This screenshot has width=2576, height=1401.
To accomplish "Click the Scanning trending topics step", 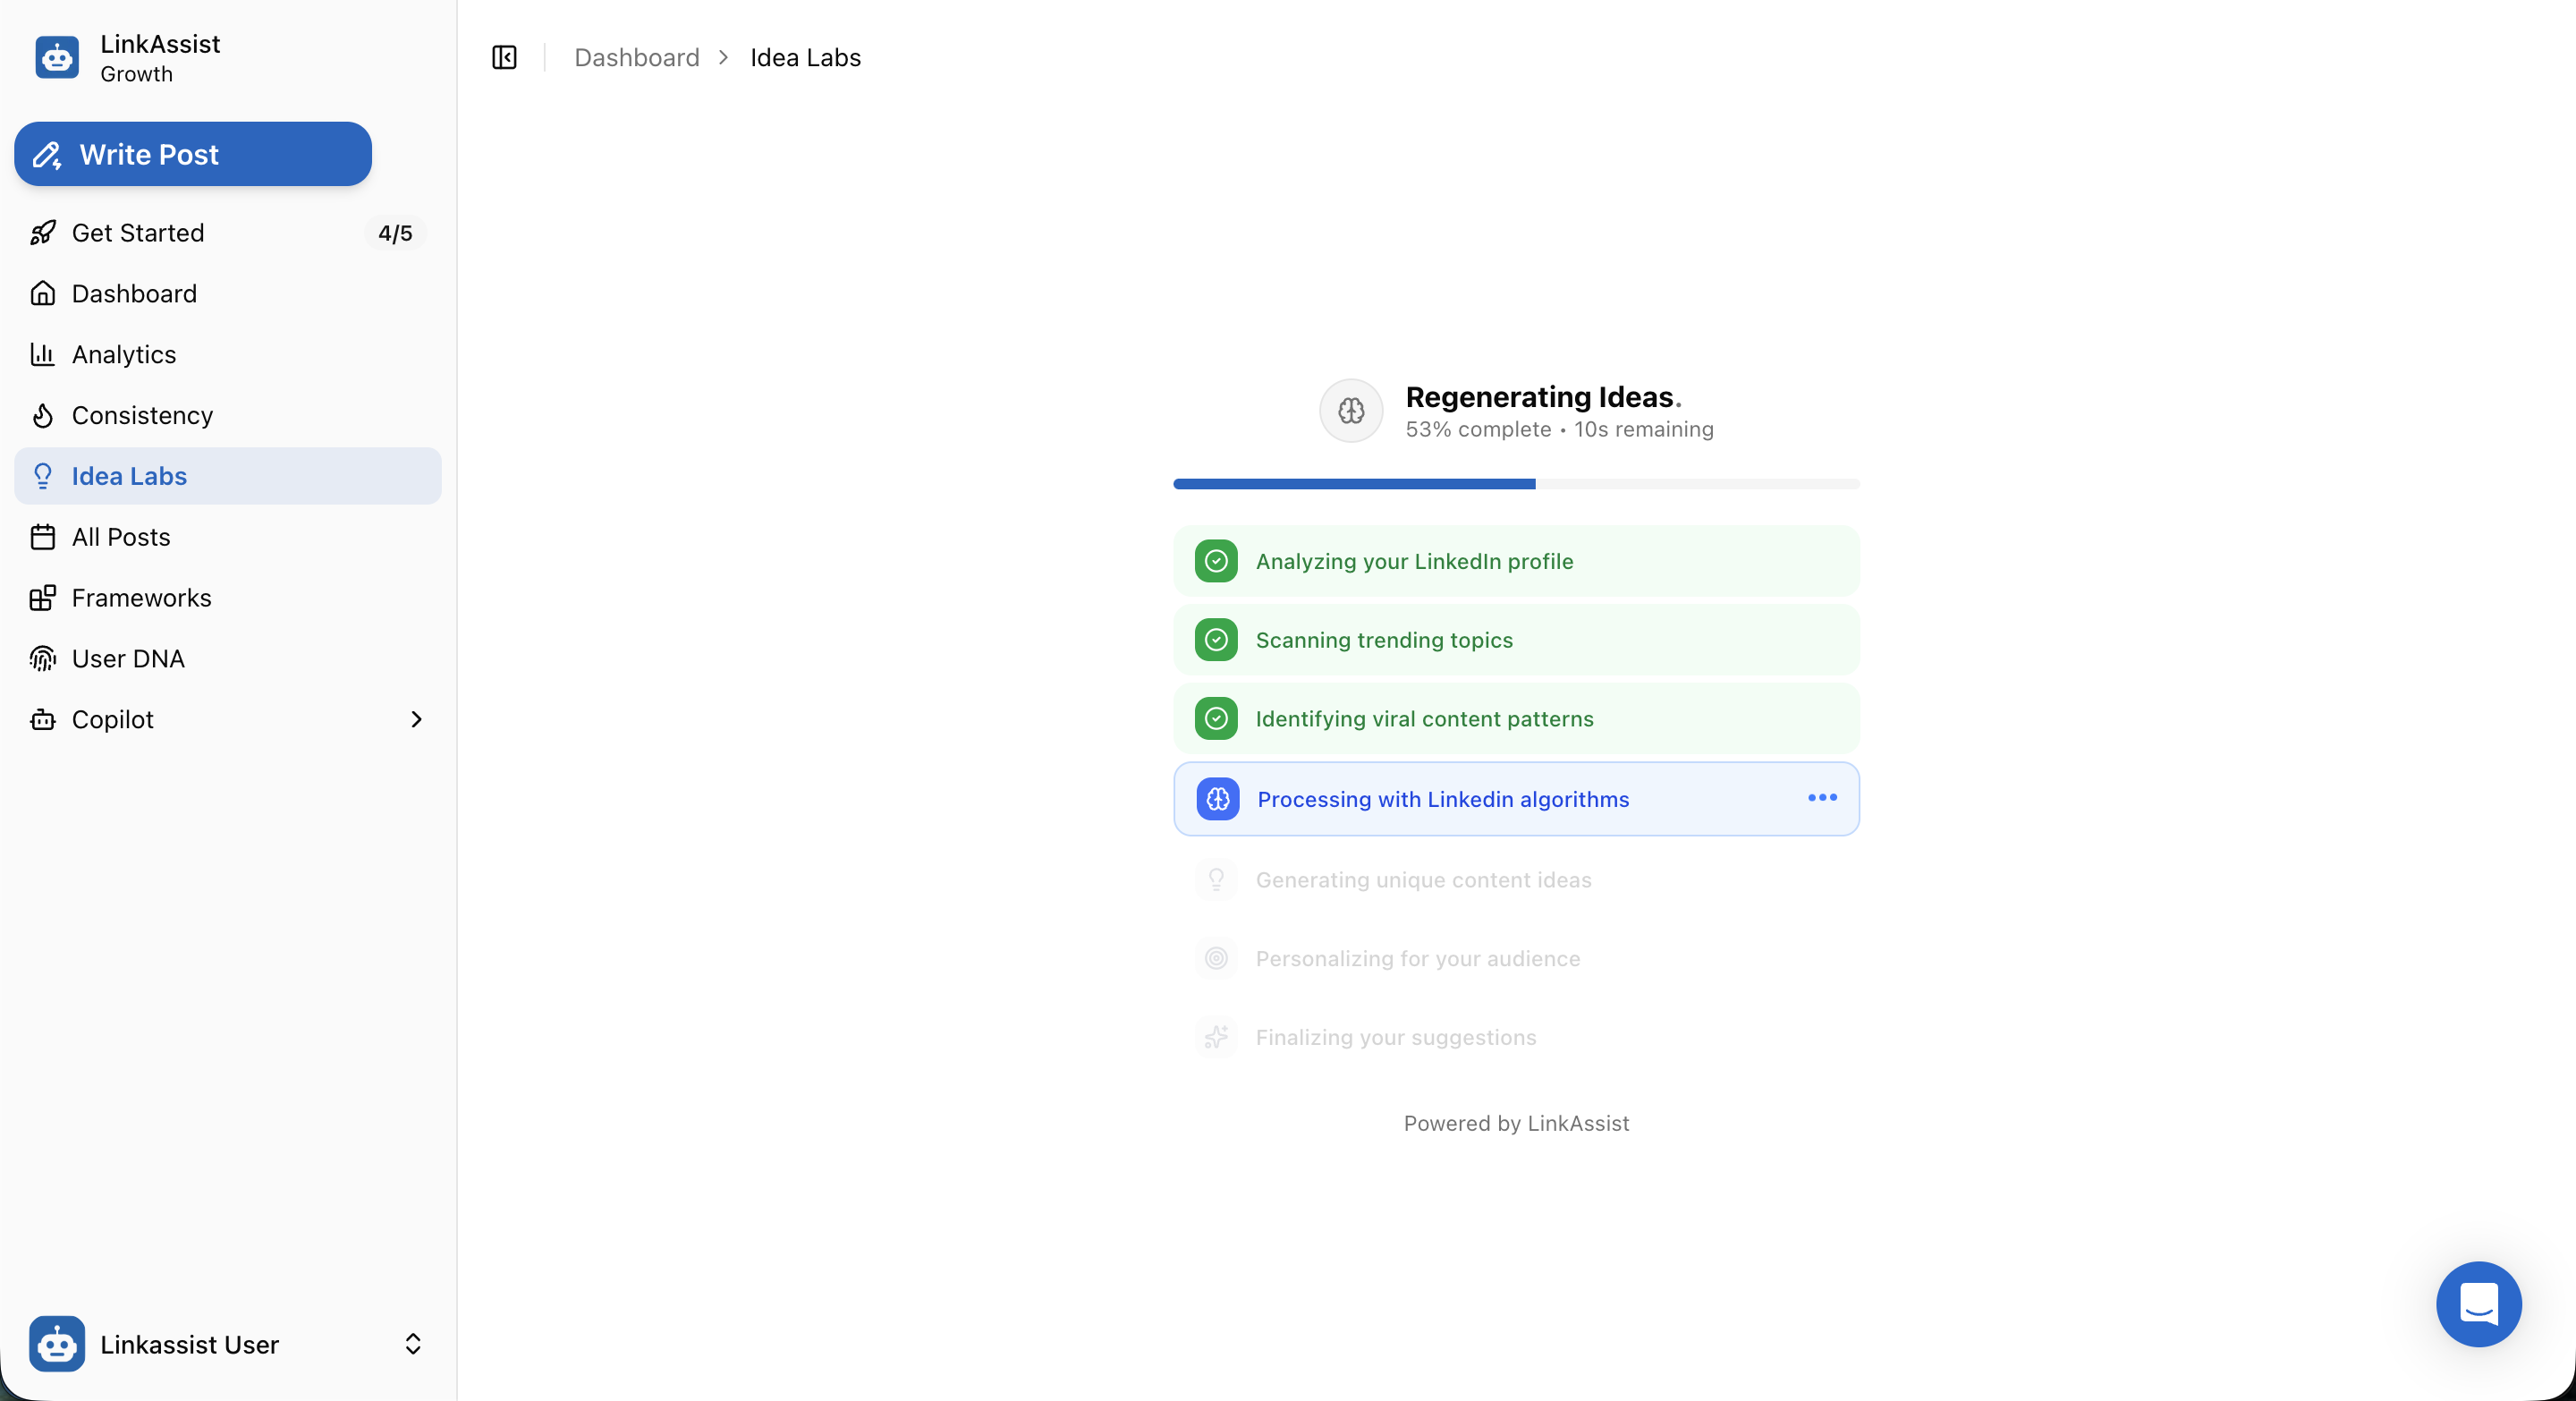I will (1516, 640).
